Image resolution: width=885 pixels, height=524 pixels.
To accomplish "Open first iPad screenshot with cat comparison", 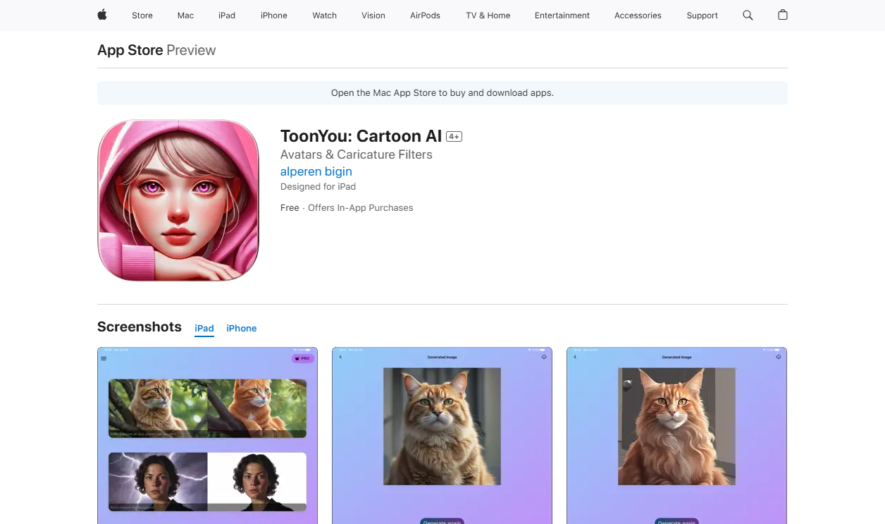I will (208, 435).
